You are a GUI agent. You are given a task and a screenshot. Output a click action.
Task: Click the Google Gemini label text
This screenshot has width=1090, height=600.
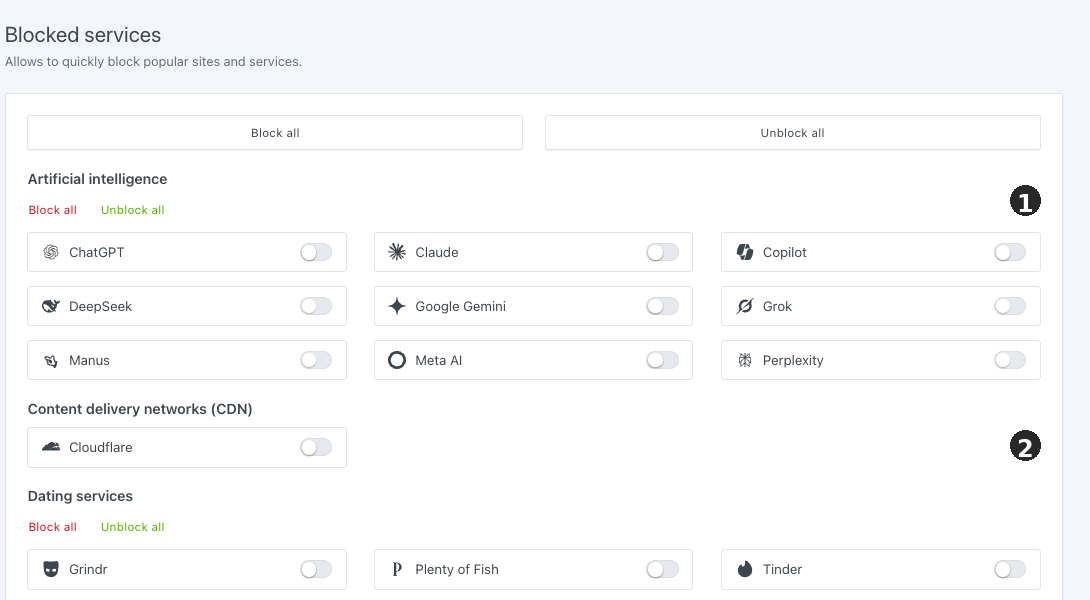point(460,307)
